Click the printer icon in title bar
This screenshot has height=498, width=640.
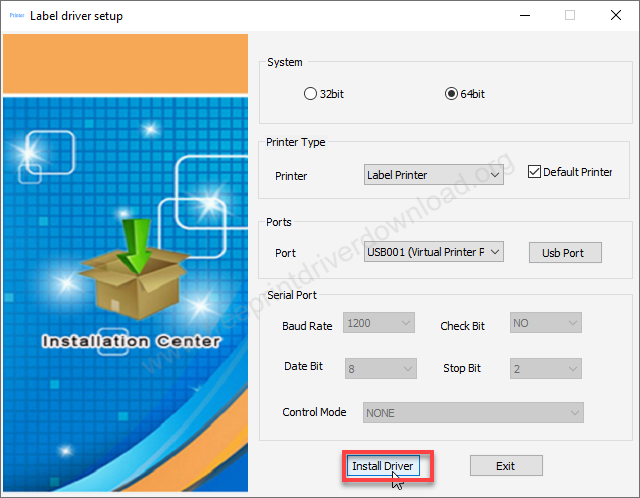tap(15, 16)
